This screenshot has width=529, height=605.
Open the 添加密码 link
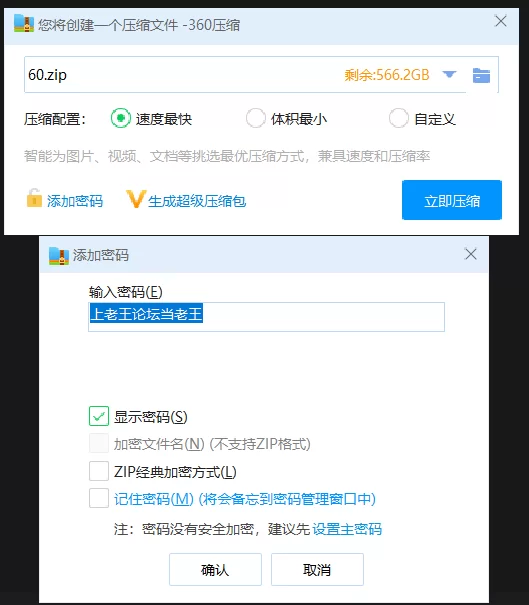(75, 201)
